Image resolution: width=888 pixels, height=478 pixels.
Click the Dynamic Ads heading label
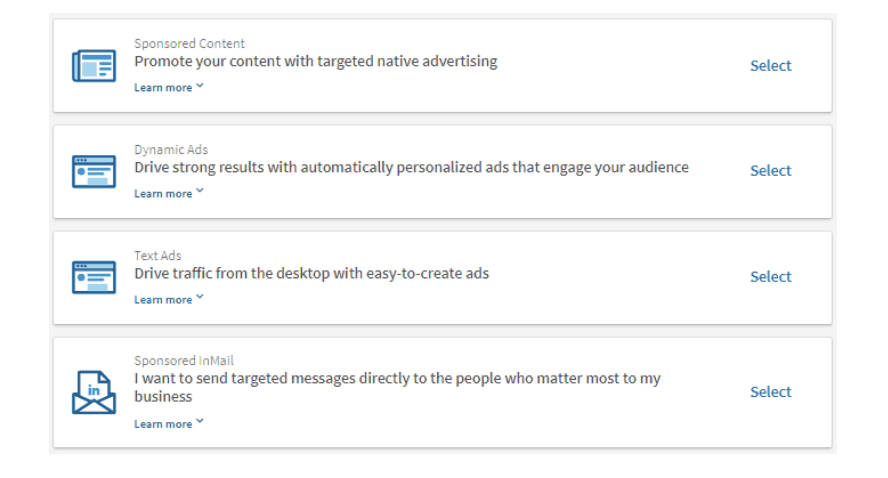point(171,150)
